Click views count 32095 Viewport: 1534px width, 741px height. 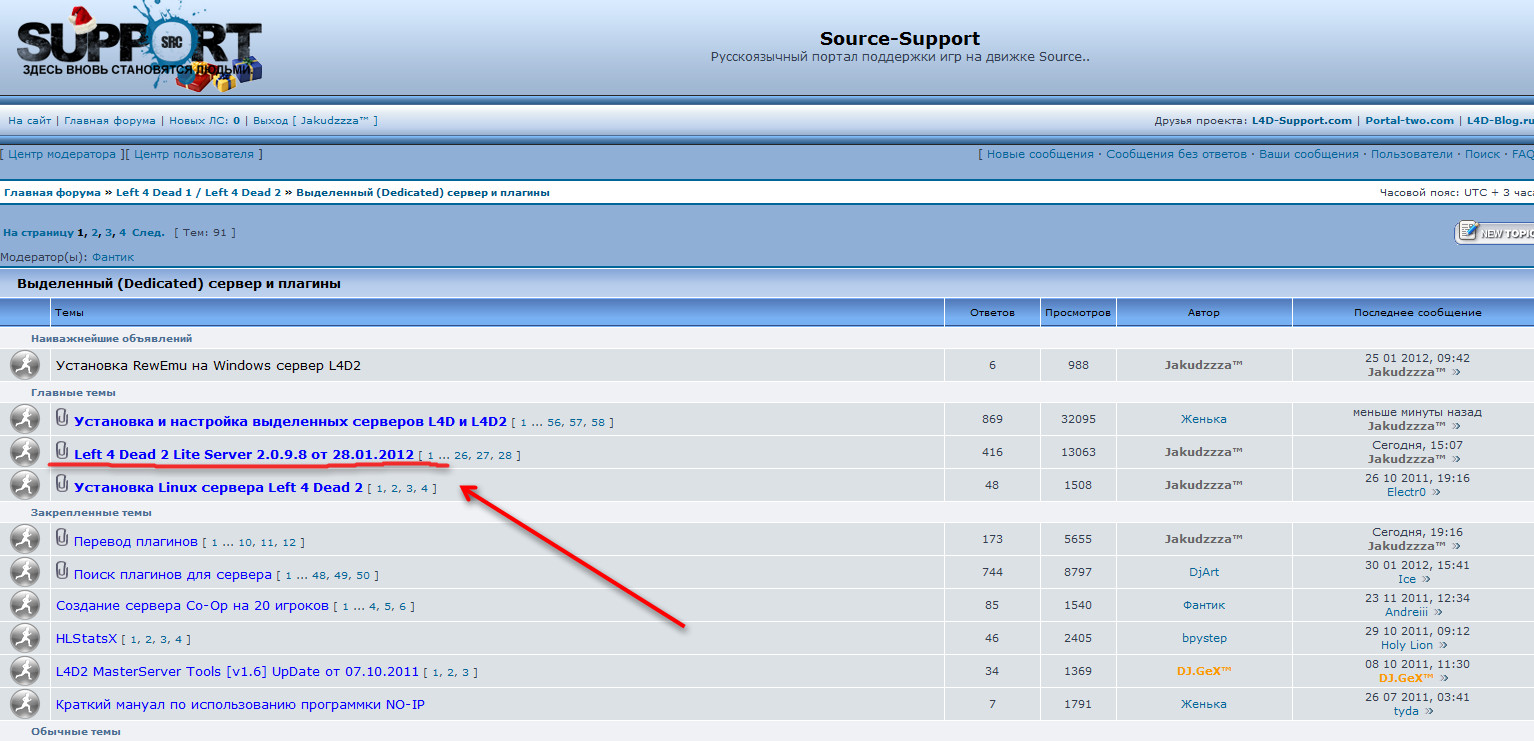(x=1078, y=419)
